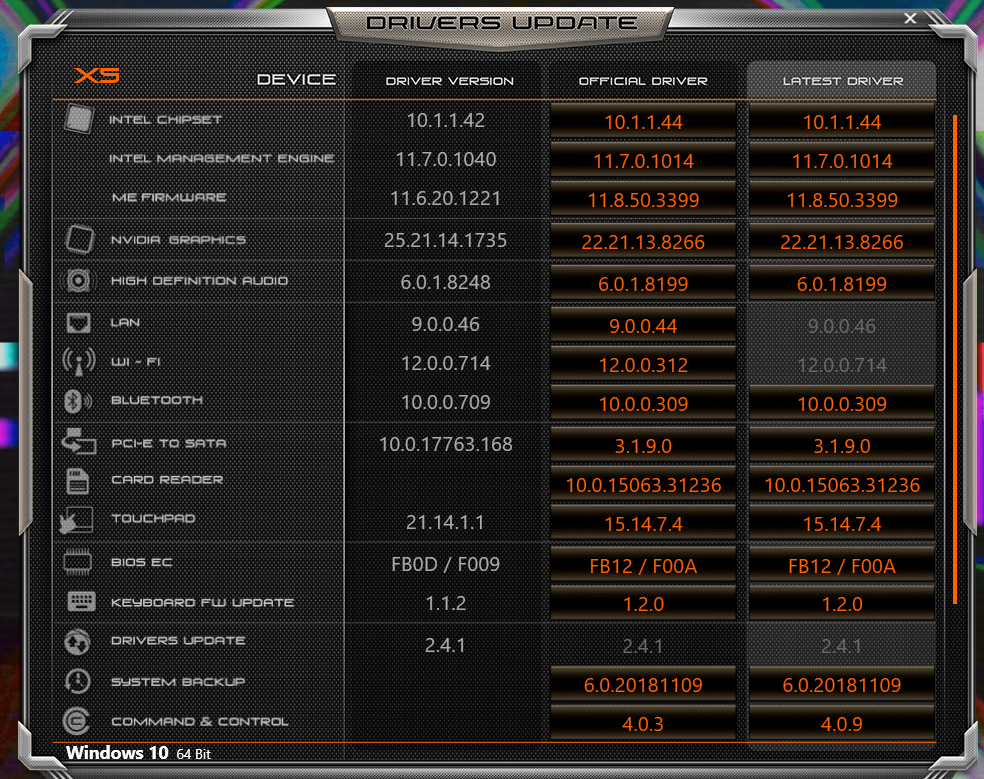Click the greyed latest Wi-Fi version 12.0.0.714
Screen dimensions: 984x779
(842, 365)
